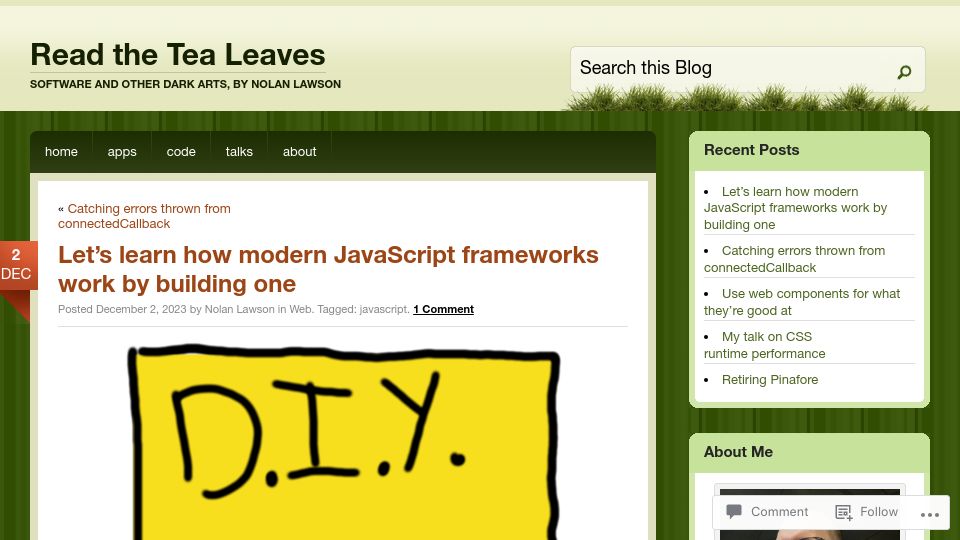Click the D.I.Y. yellow sign image

pyautogui.click(x=343, y=442)
